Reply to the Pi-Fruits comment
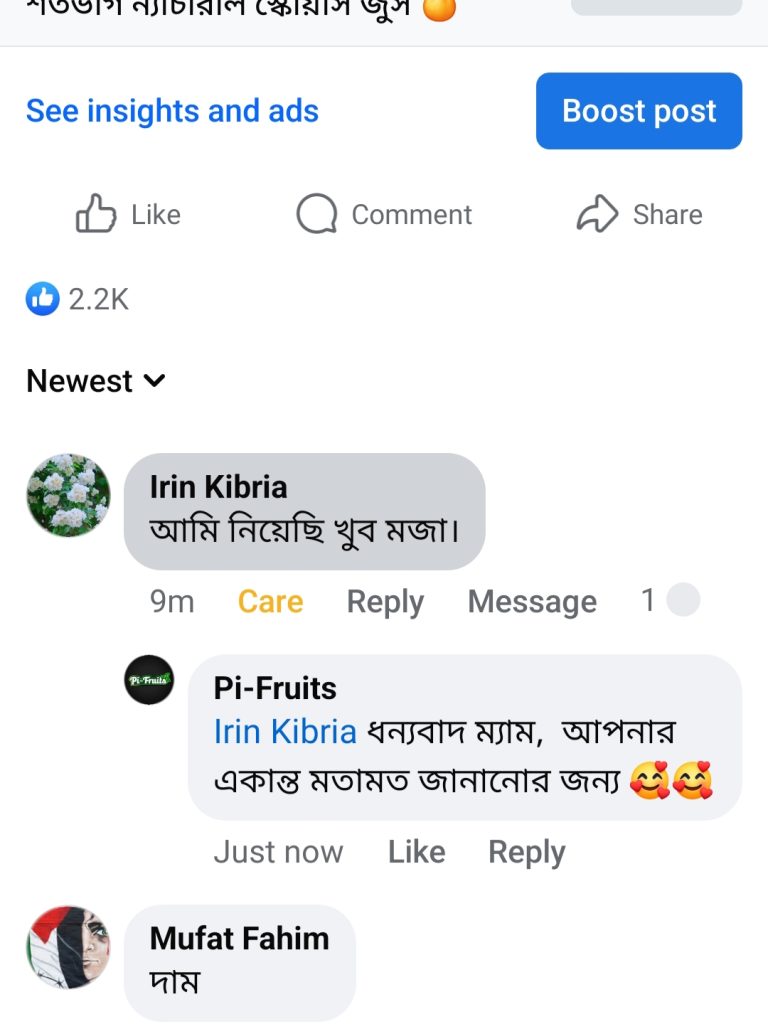The image size is (768, 1024). tap(526, 852)
